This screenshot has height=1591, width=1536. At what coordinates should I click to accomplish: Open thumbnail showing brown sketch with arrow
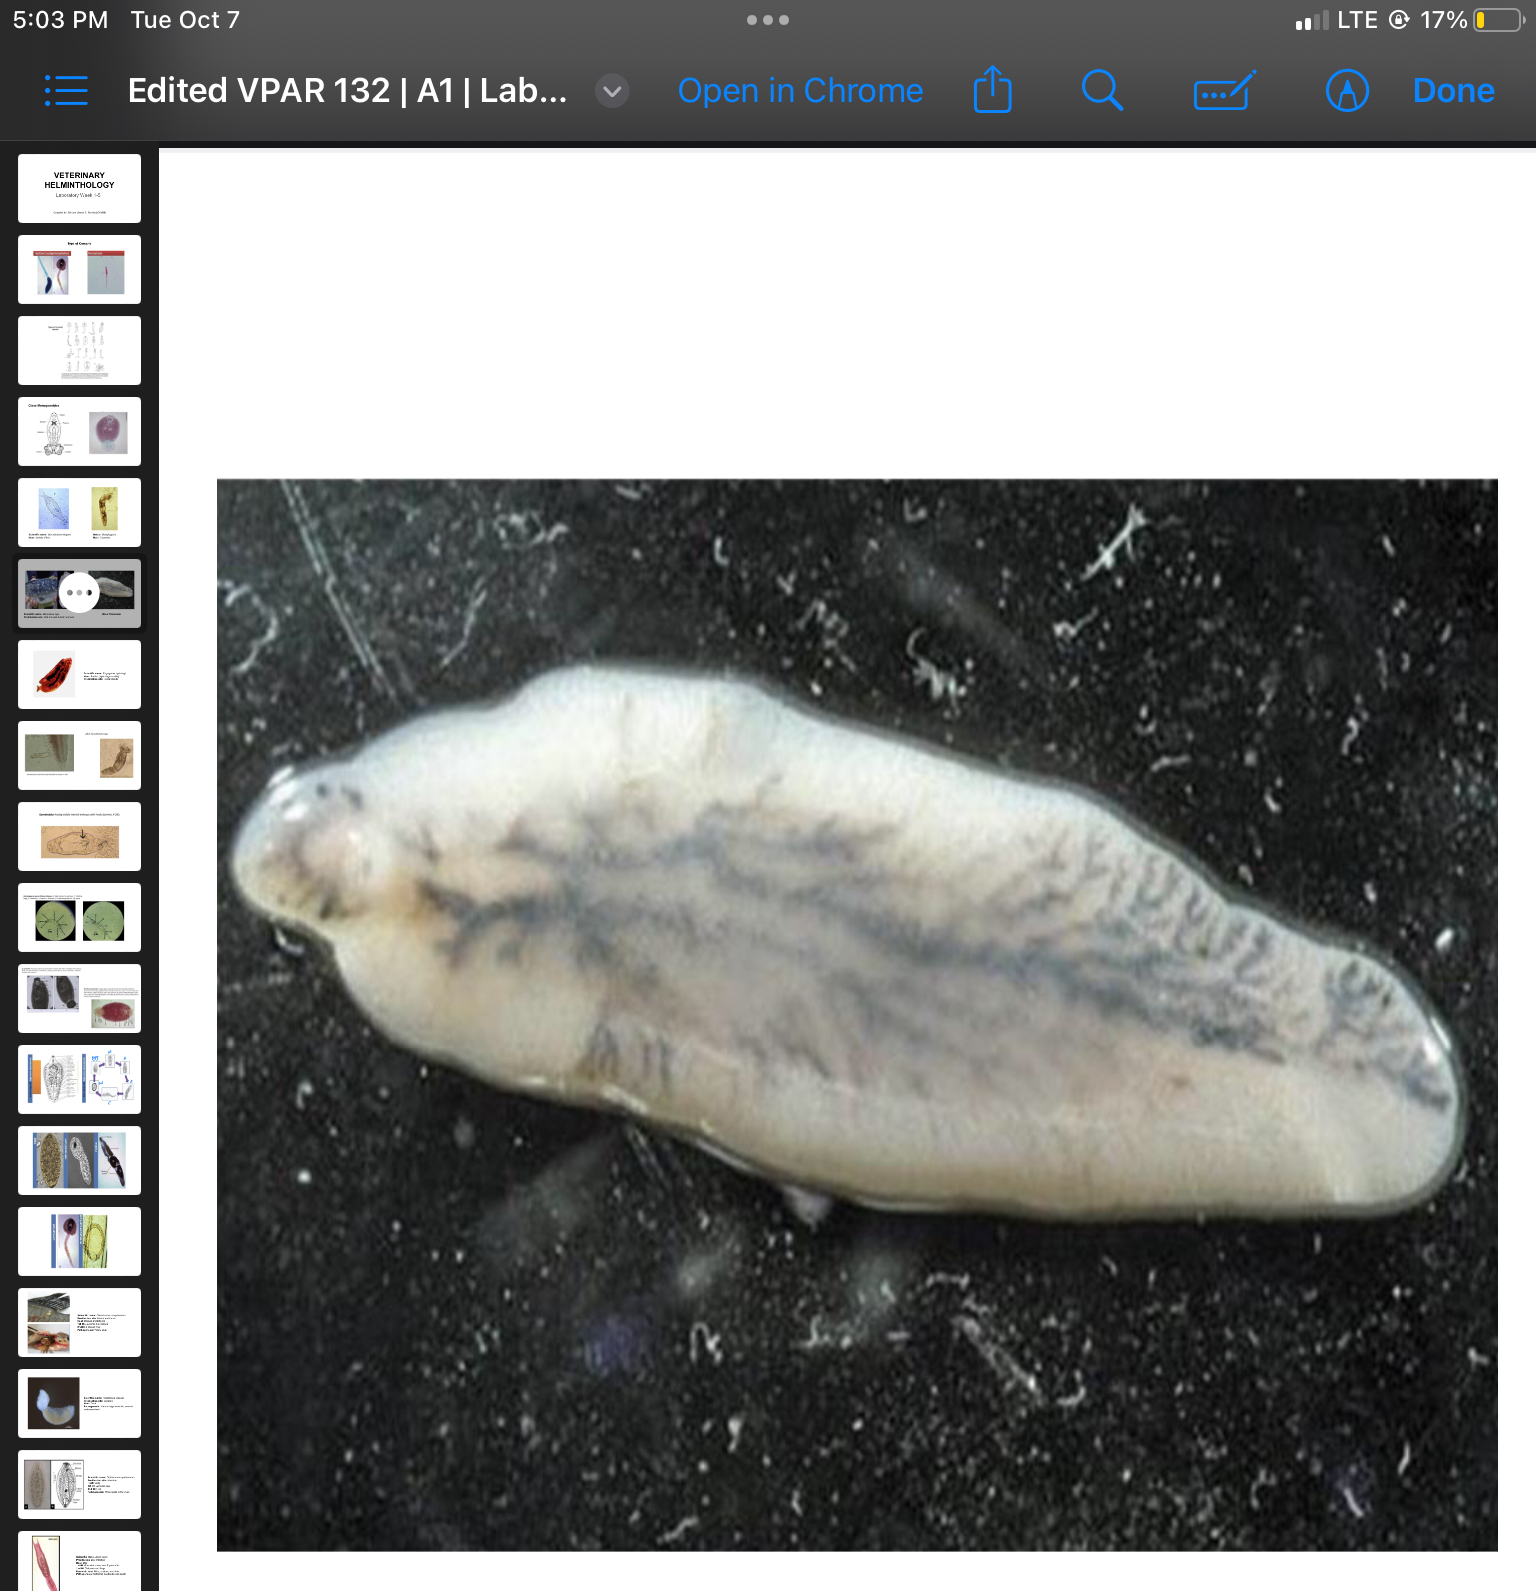[x=79, y=836]
